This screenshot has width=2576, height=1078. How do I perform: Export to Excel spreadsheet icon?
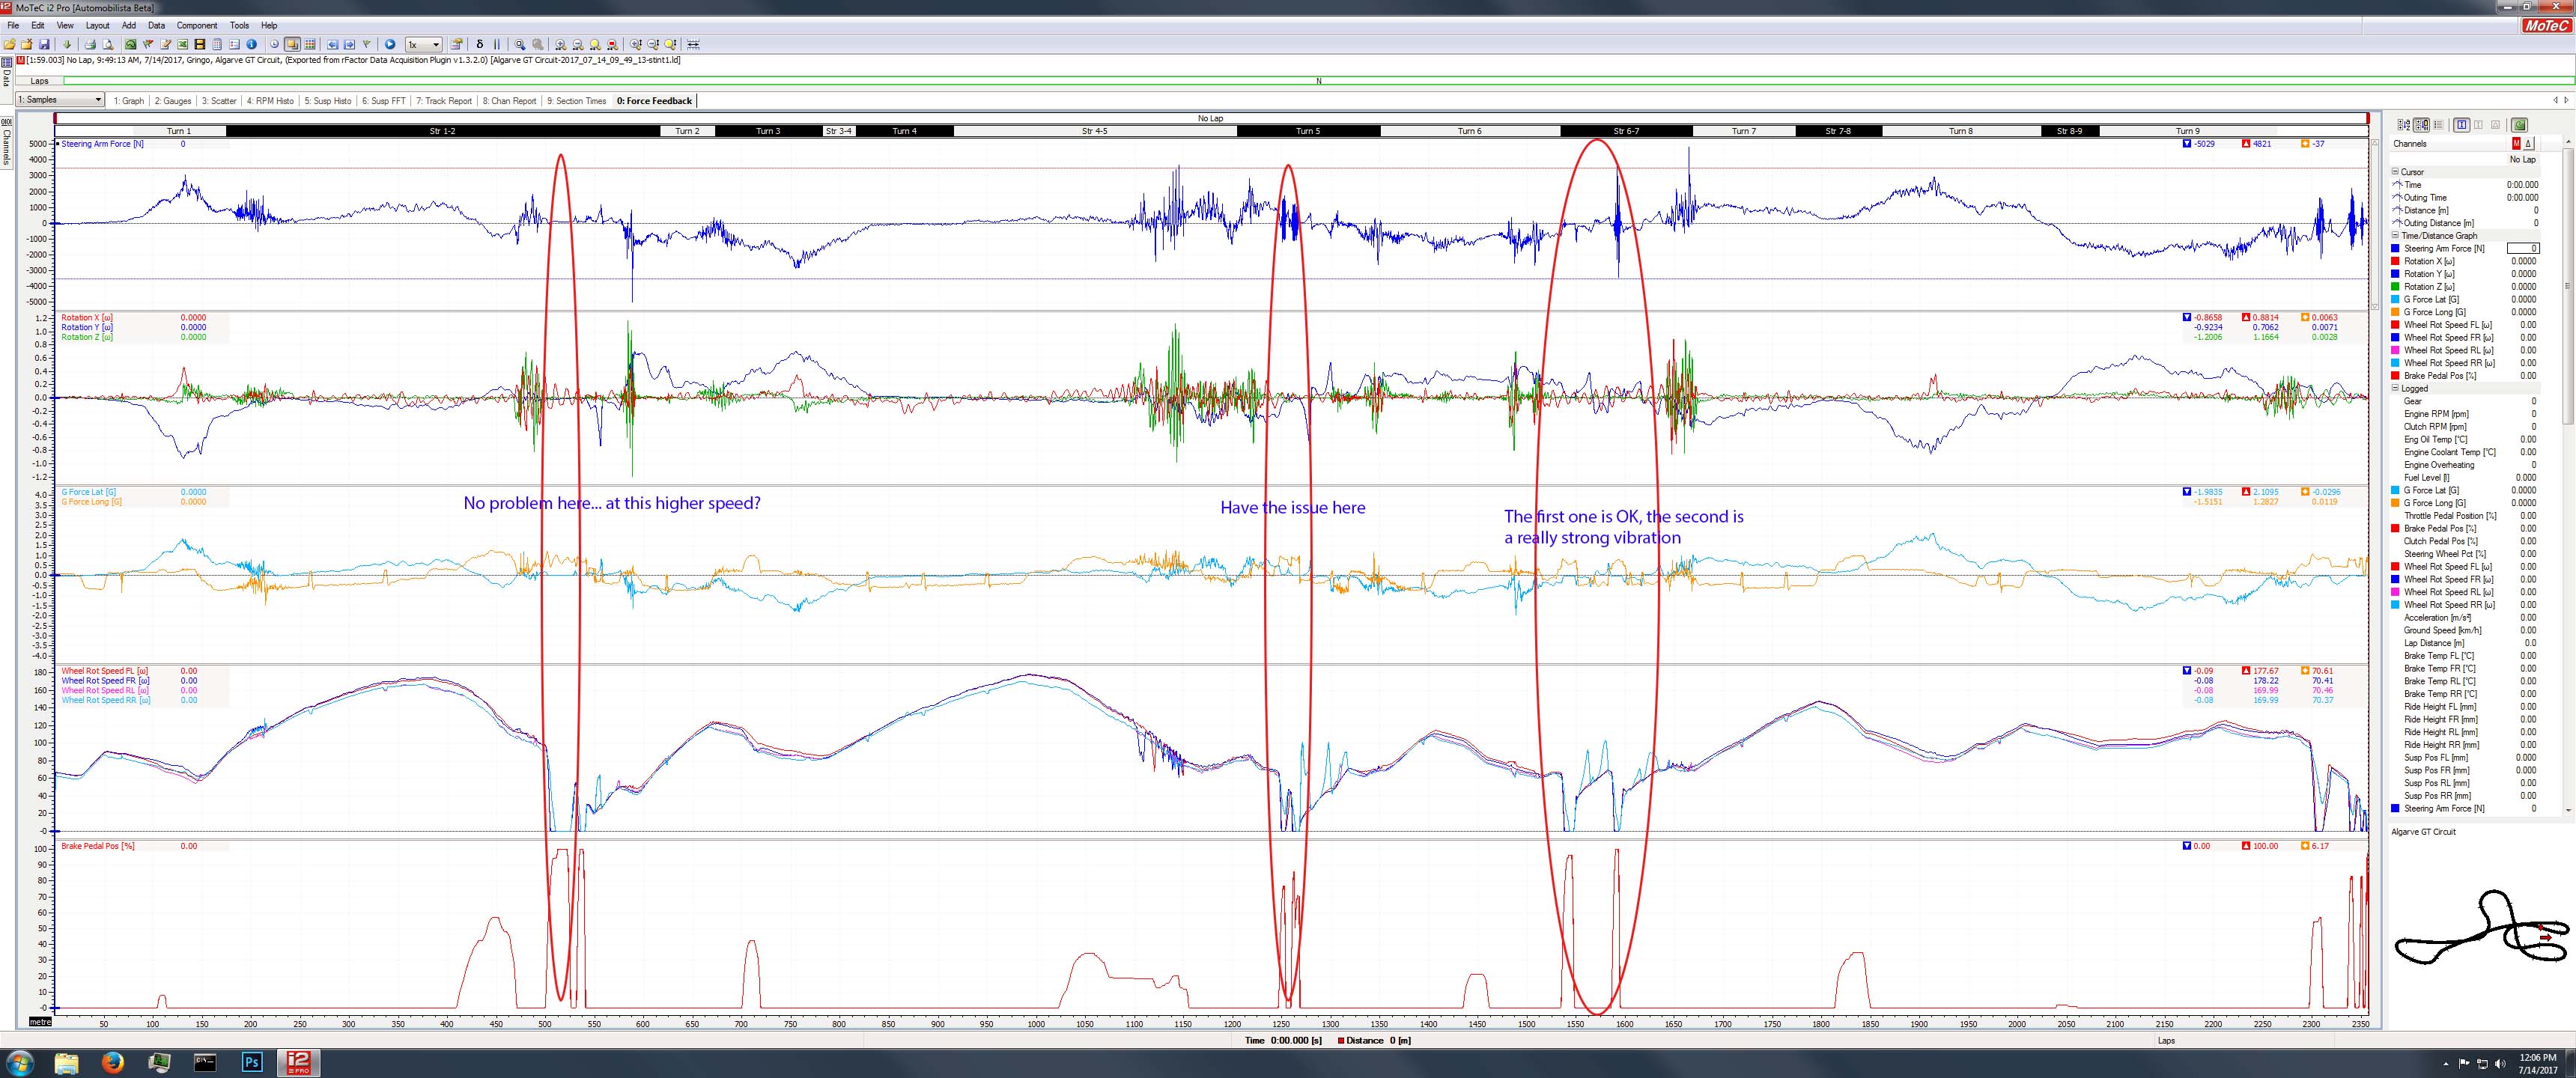(x=183, y=44)
